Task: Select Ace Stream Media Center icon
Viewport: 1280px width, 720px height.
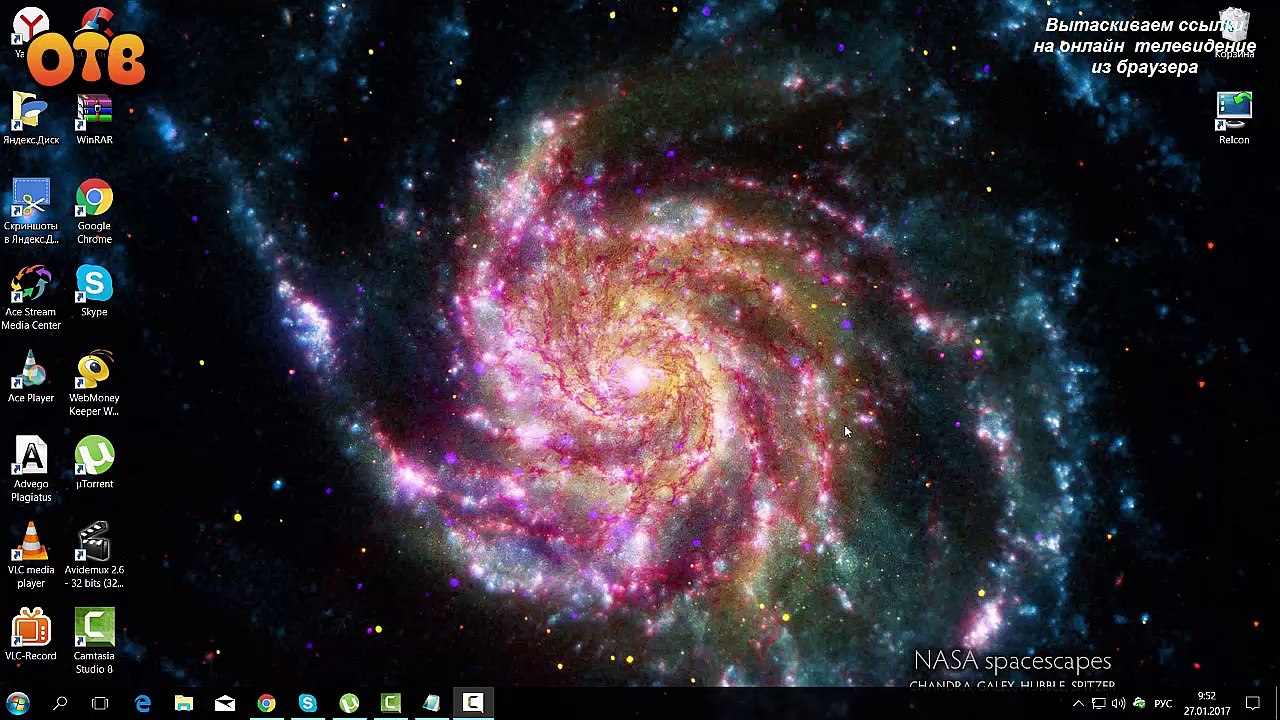Action: [31, 297]
